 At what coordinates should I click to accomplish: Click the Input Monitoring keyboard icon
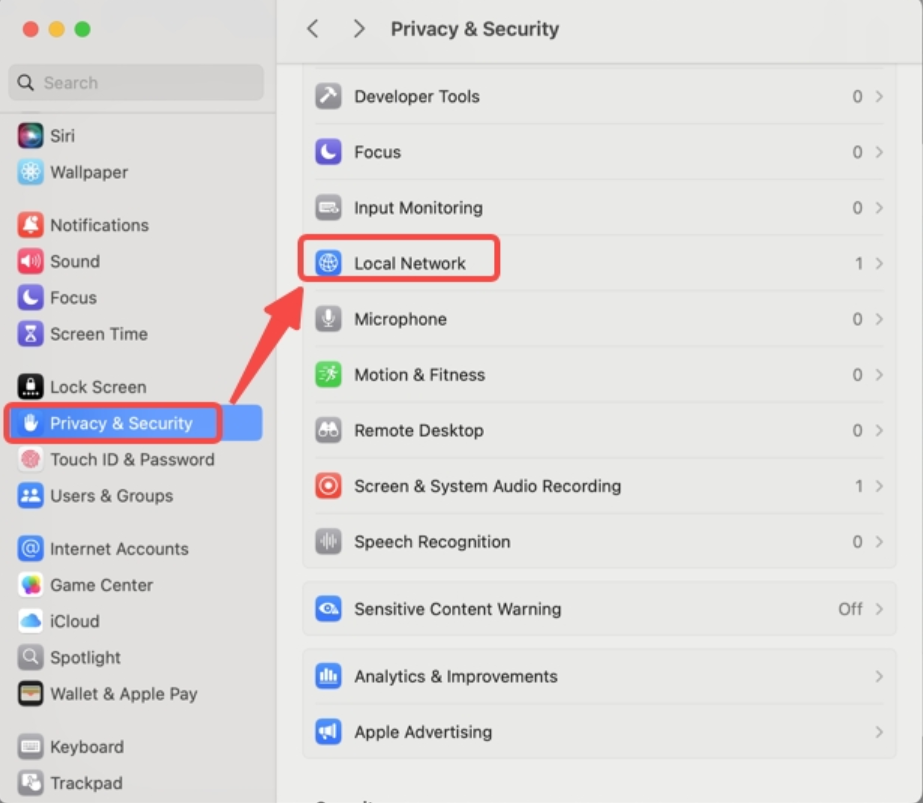(x=328, y=208)
